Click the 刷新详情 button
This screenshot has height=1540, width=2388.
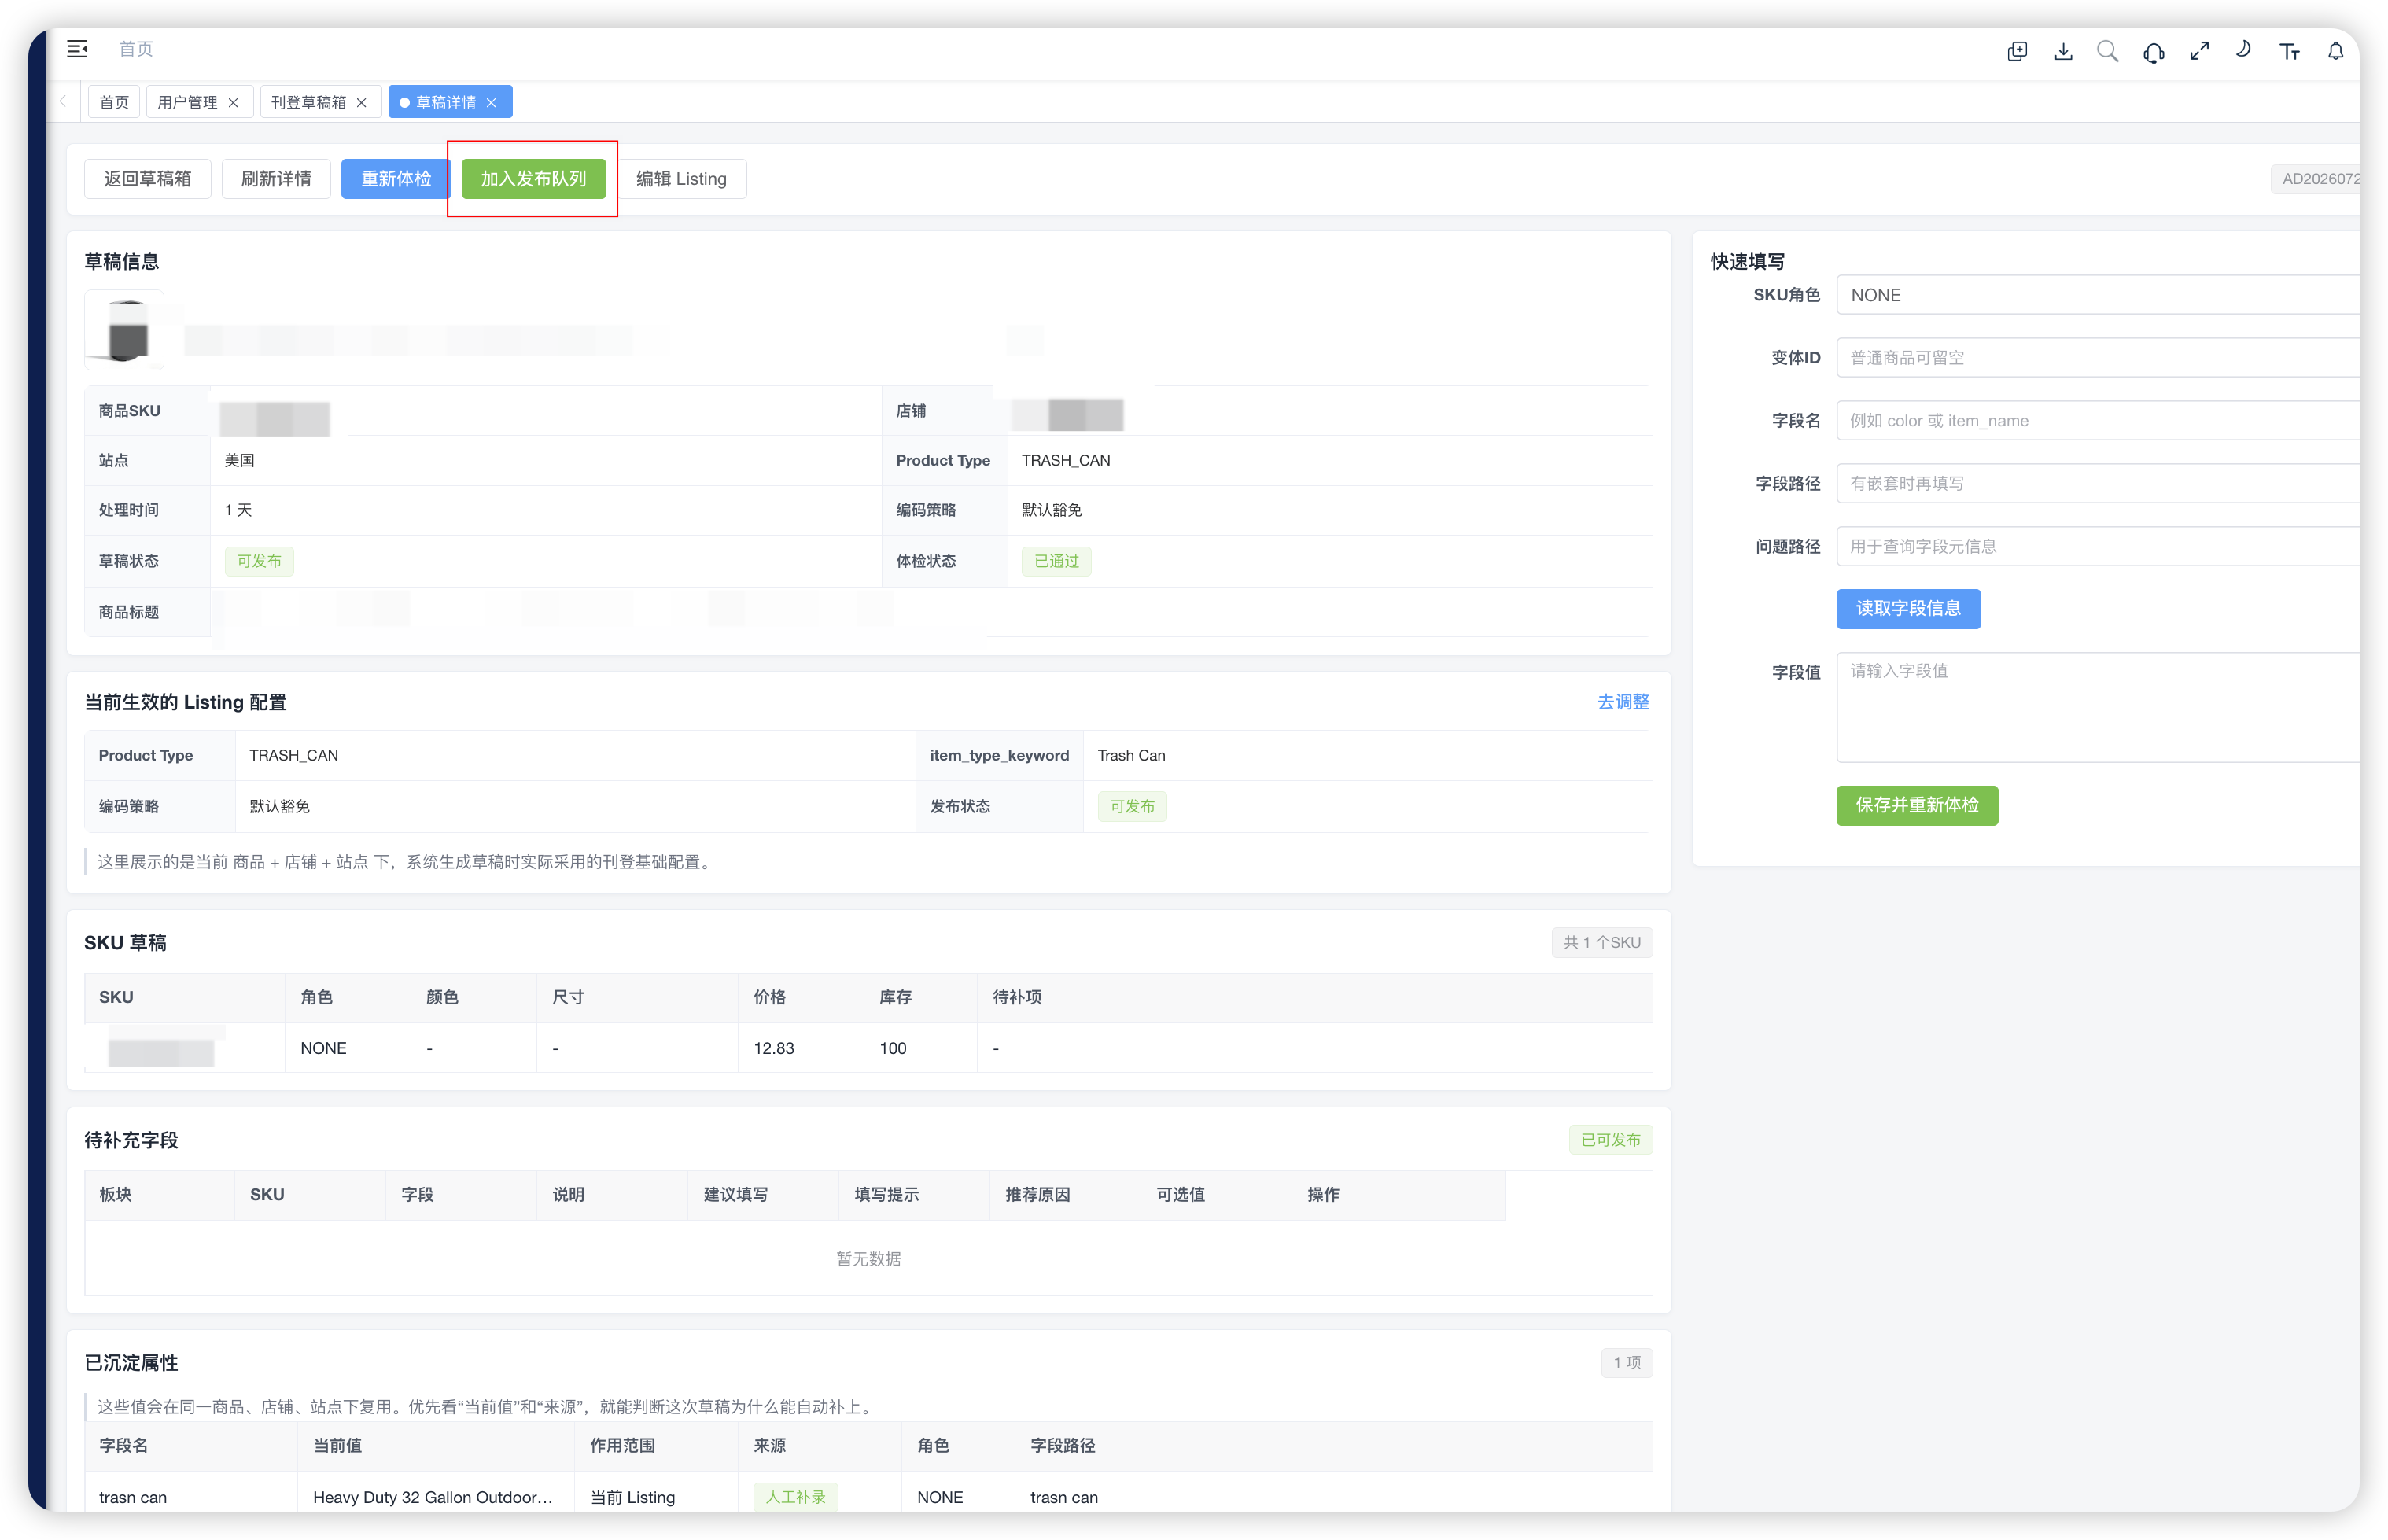pyautogui.click(x=277, y=179)
